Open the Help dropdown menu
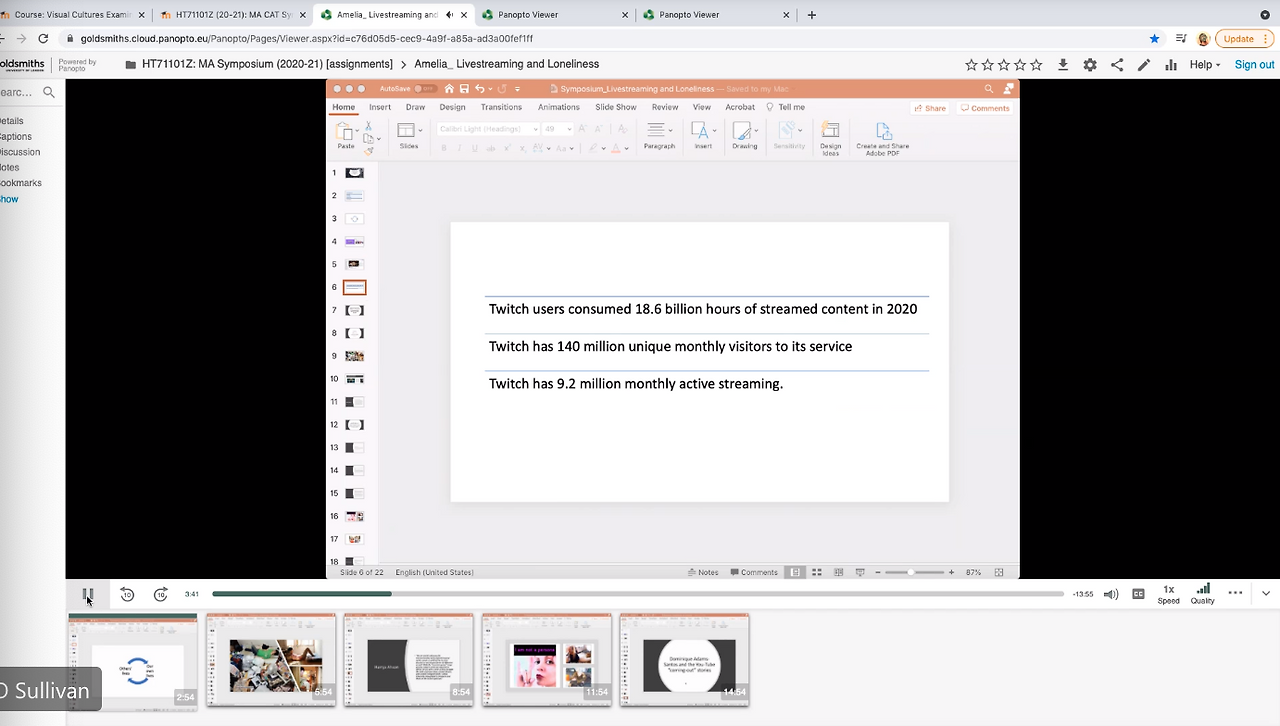The image size is (1280, 726). click(1205, 64)
